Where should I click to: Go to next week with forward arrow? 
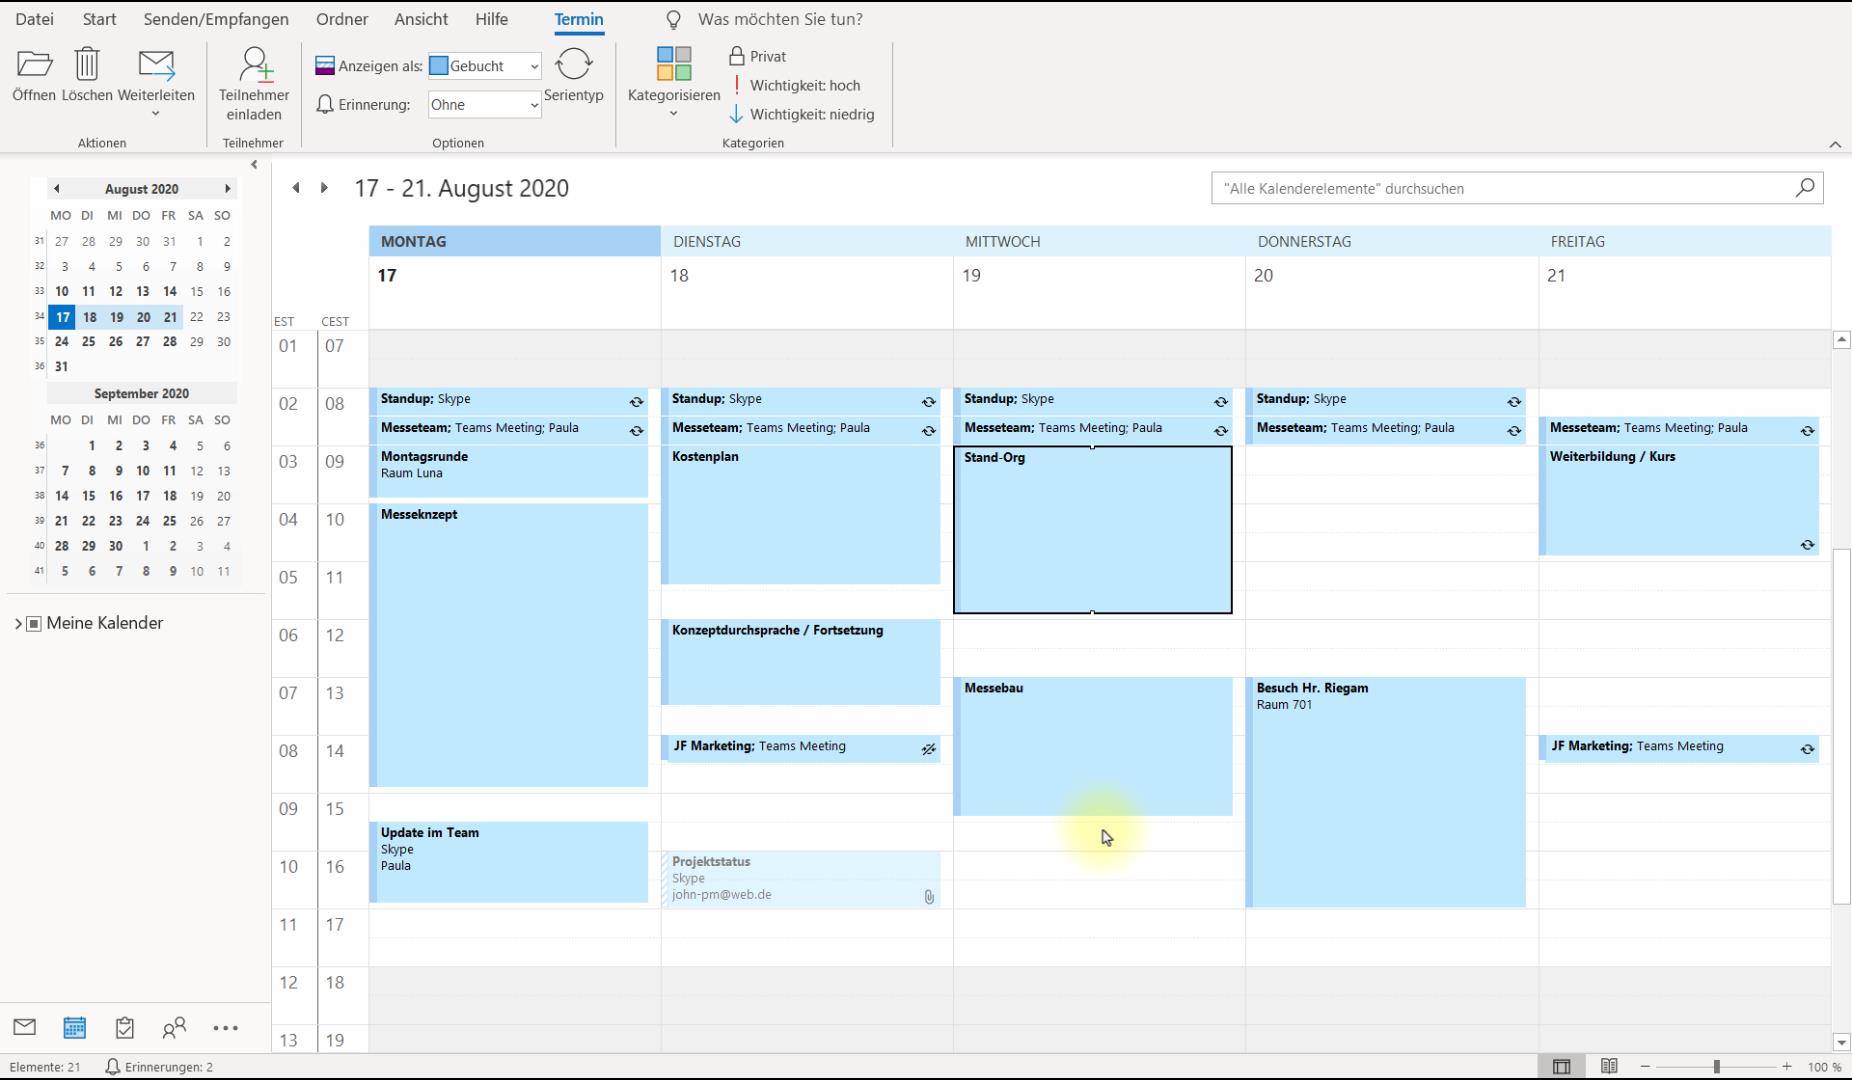324,188
